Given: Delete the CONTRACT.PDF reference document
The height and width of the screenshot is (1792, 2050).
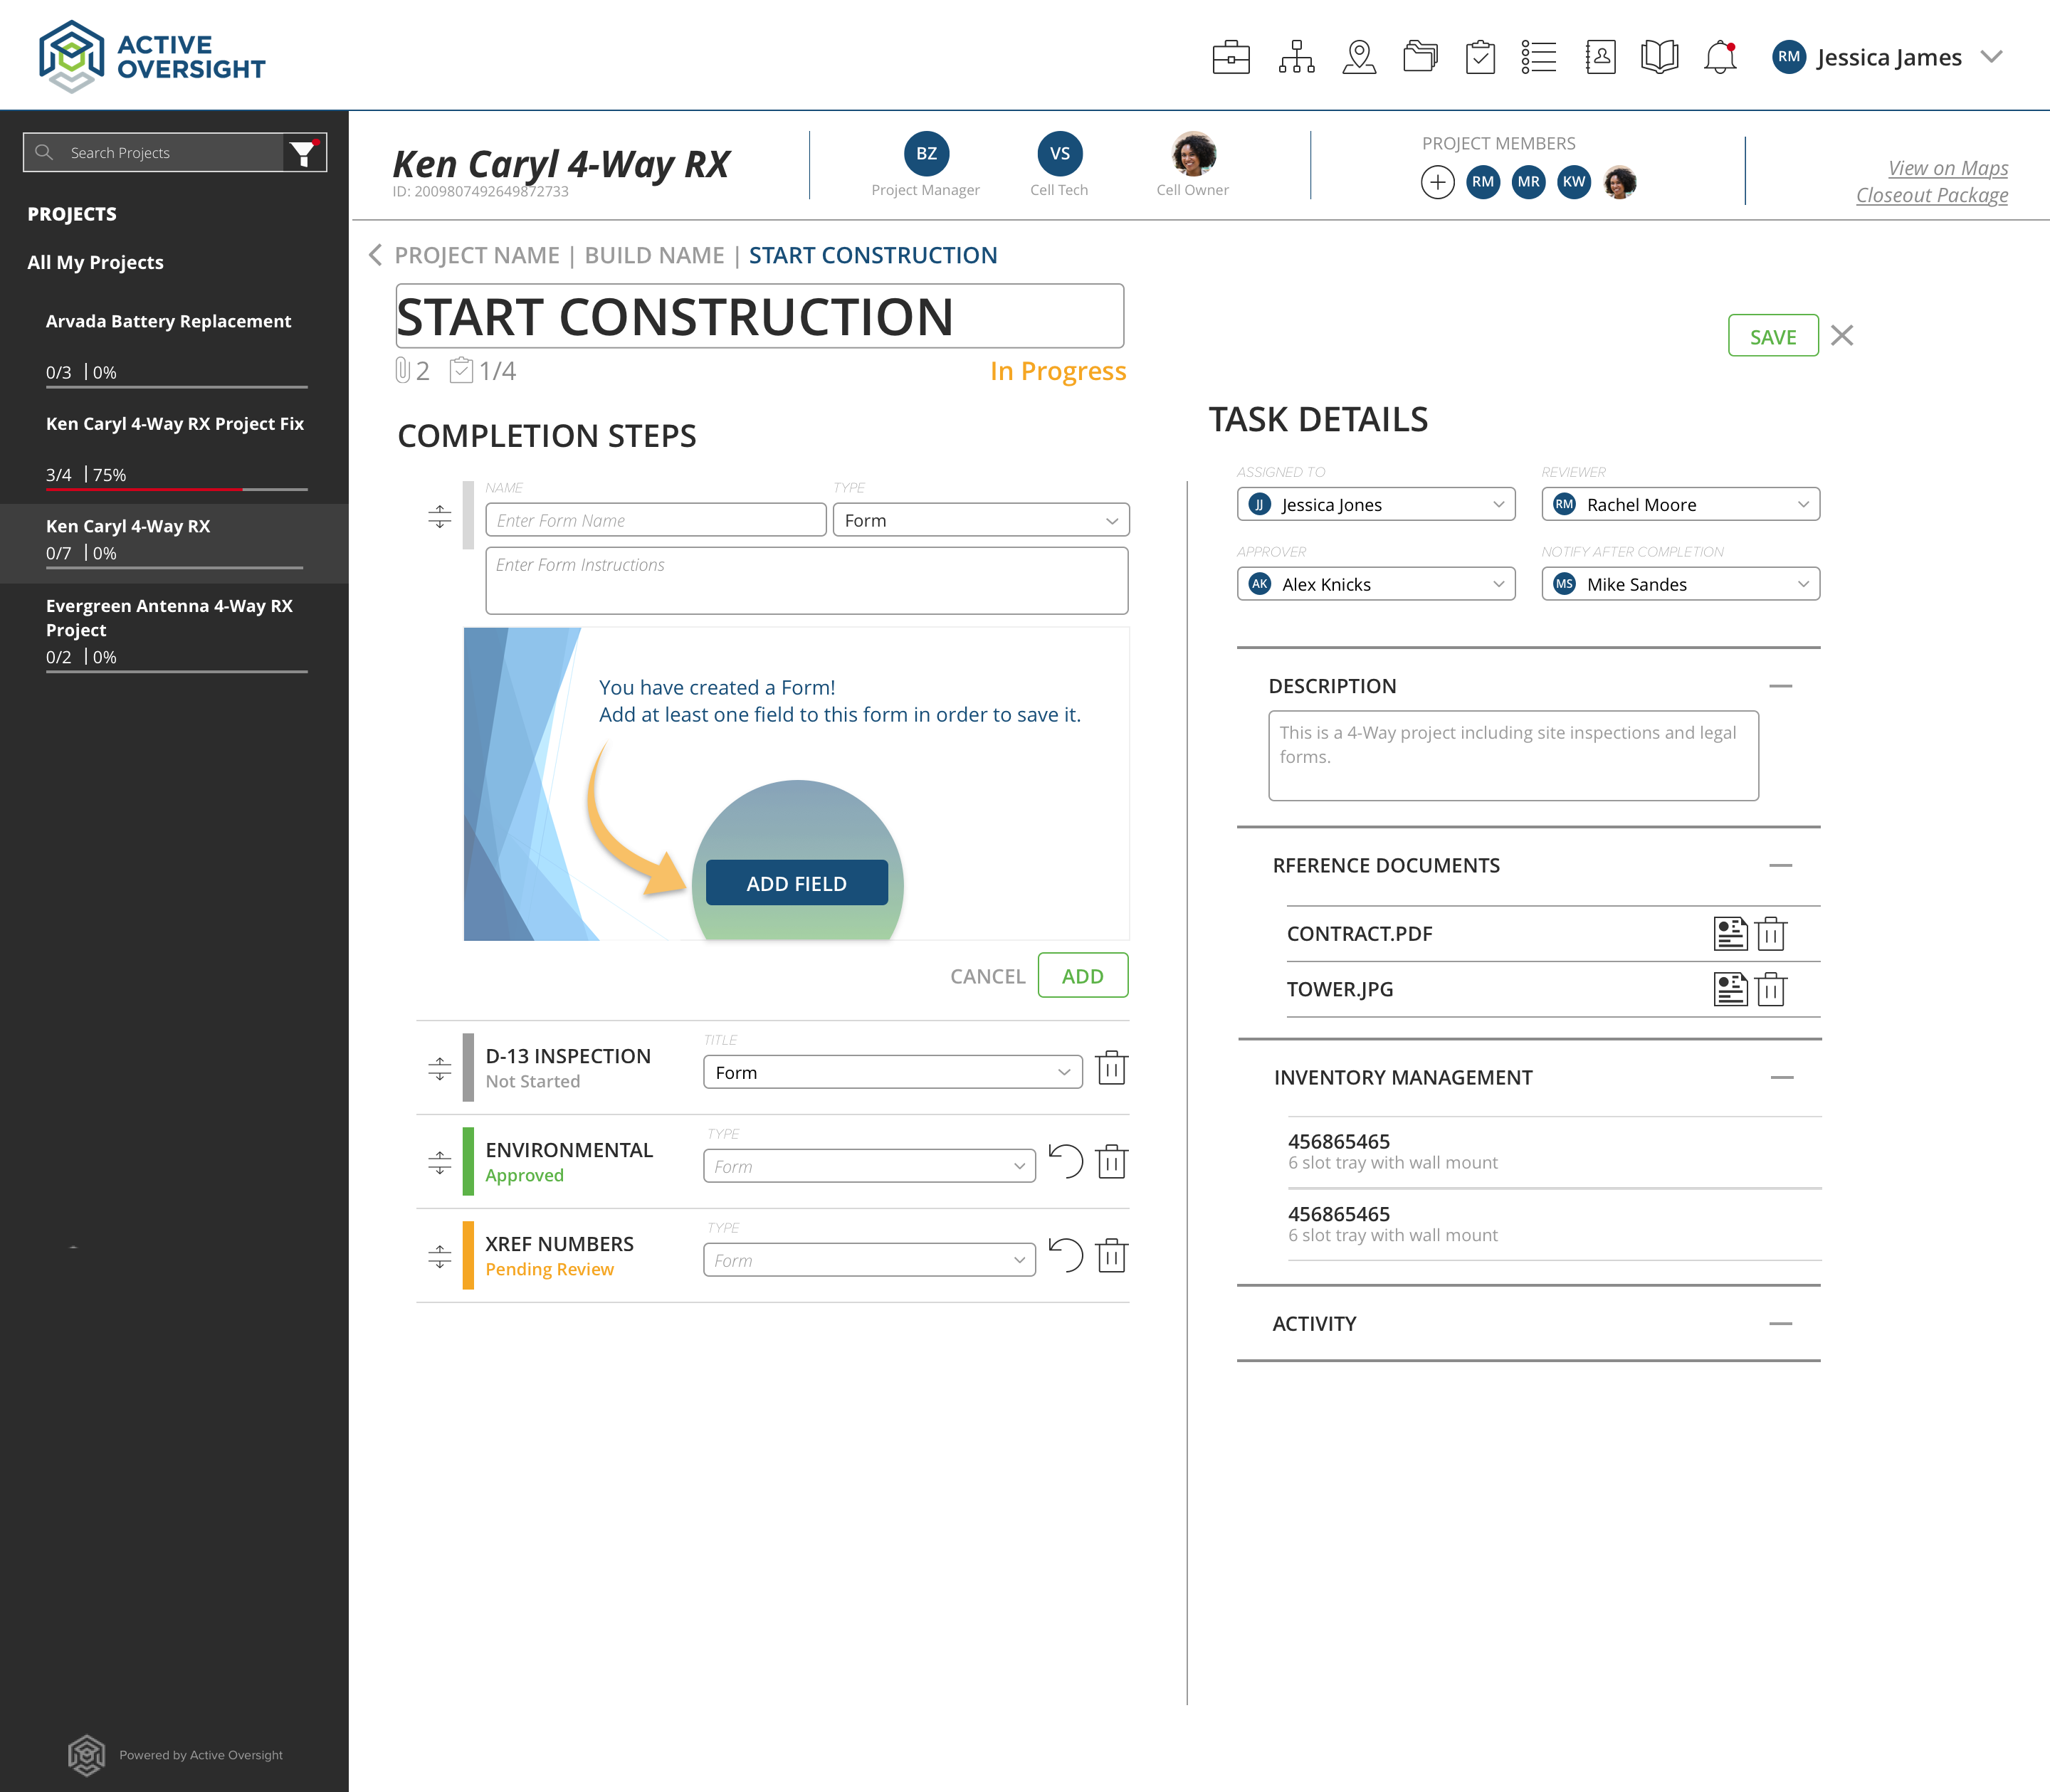Looking at the screenshot, I should coord(1770,933).
